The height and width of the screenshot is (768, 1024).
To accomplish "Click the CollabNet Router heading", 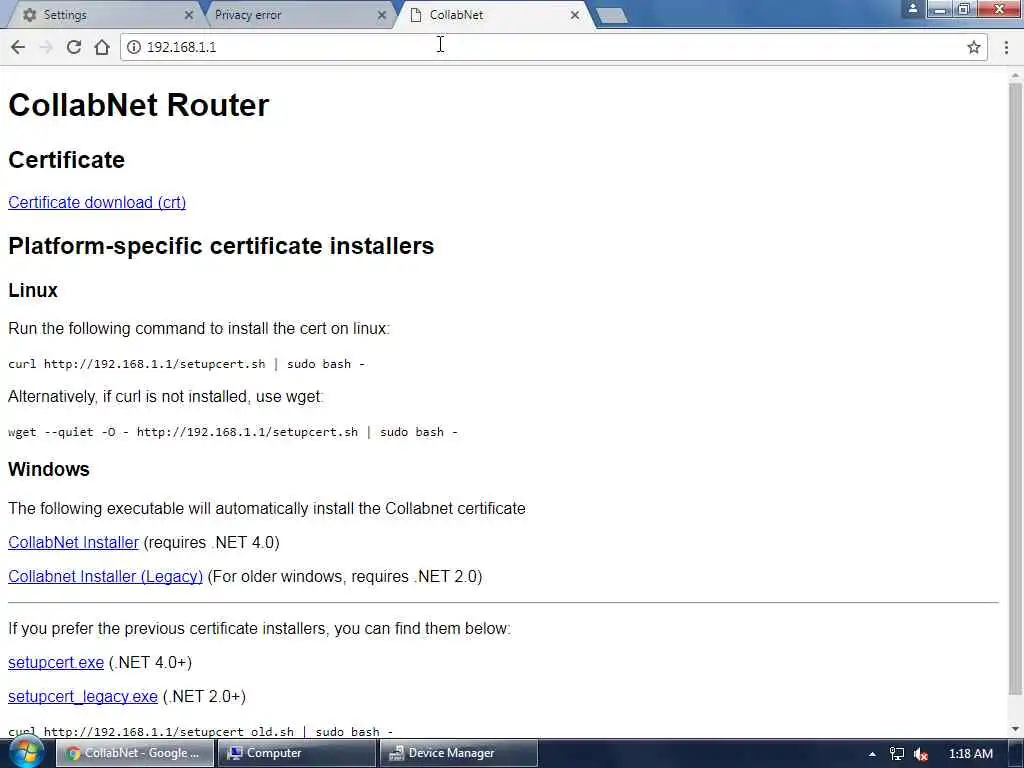I will pos(138,104).
